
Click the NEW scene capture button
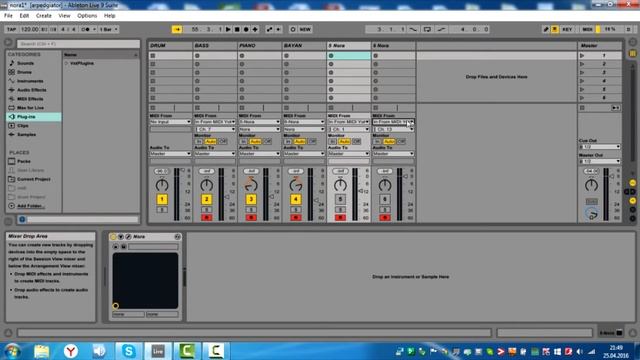[x=305, y=29]
